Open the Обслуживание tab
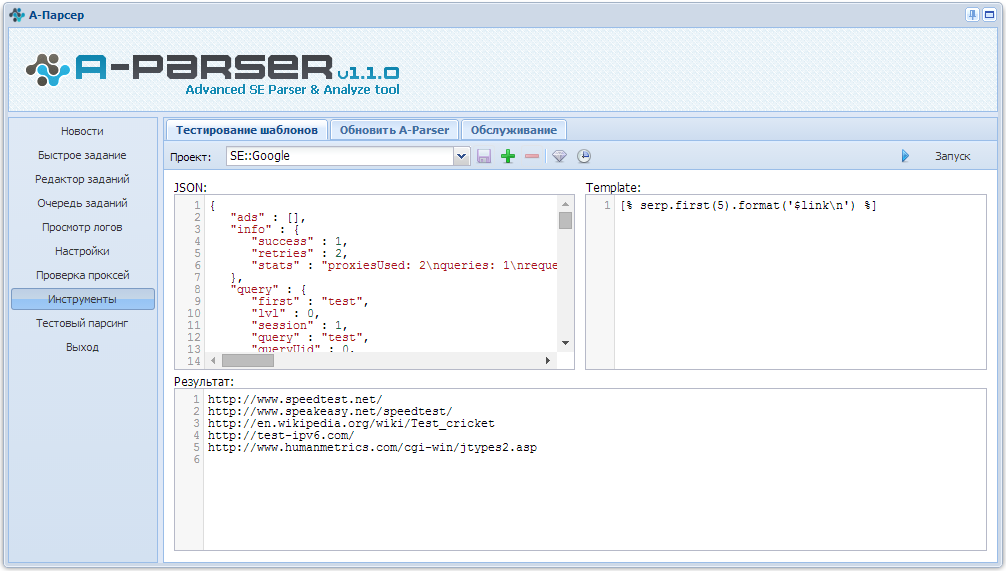 [x=514, y=130]
